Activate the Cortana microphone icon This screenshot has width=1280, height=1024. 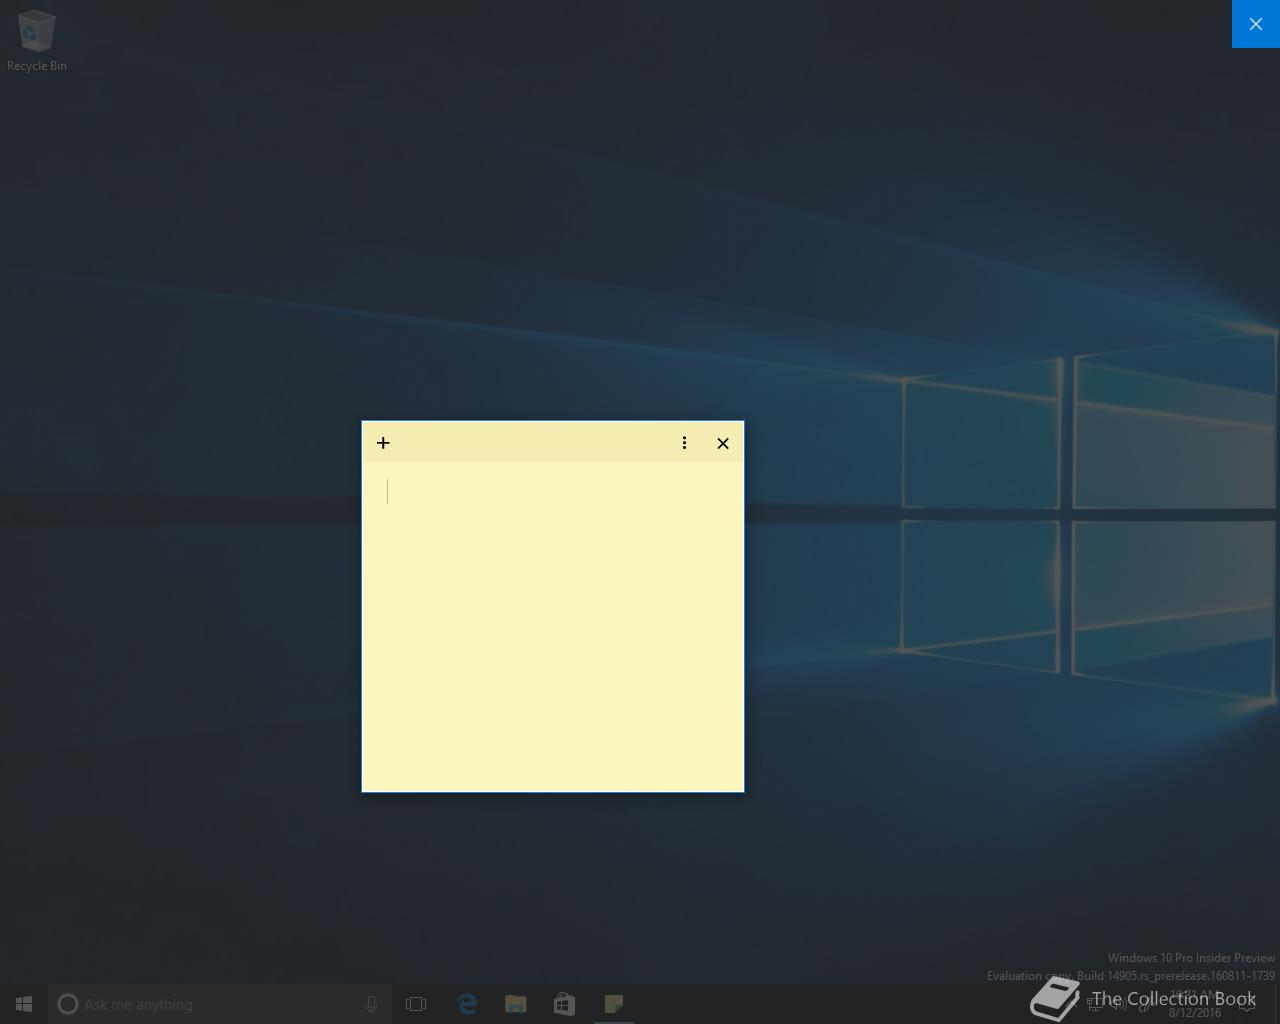tap(371, 1004)
